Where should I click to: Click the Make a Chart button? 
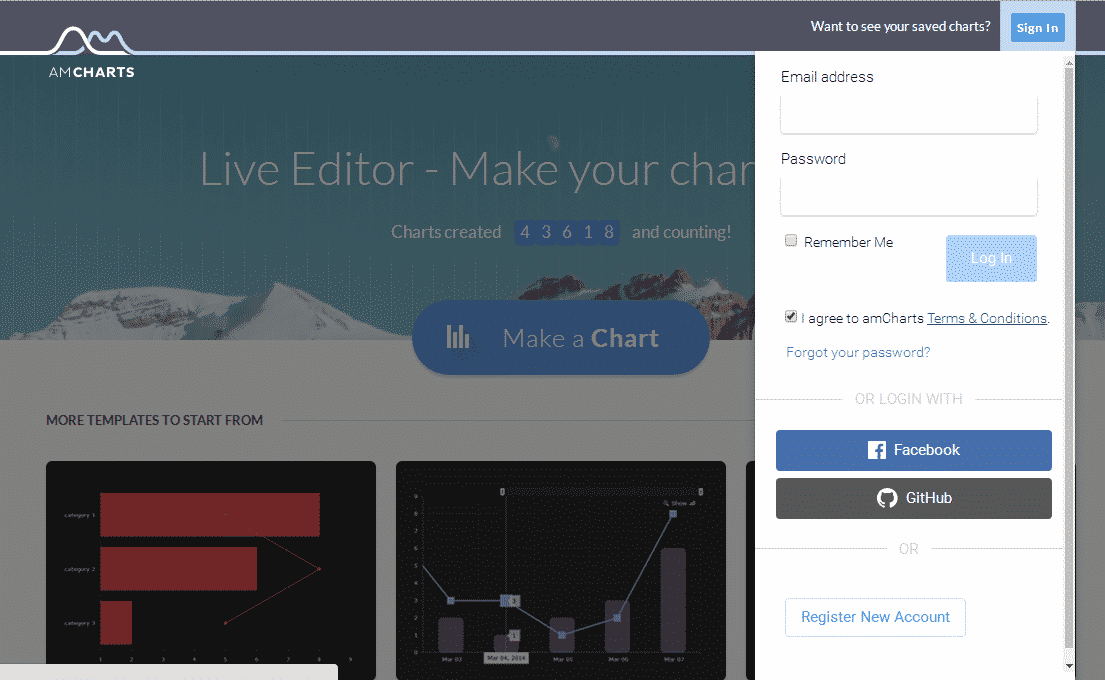(560, 338)
